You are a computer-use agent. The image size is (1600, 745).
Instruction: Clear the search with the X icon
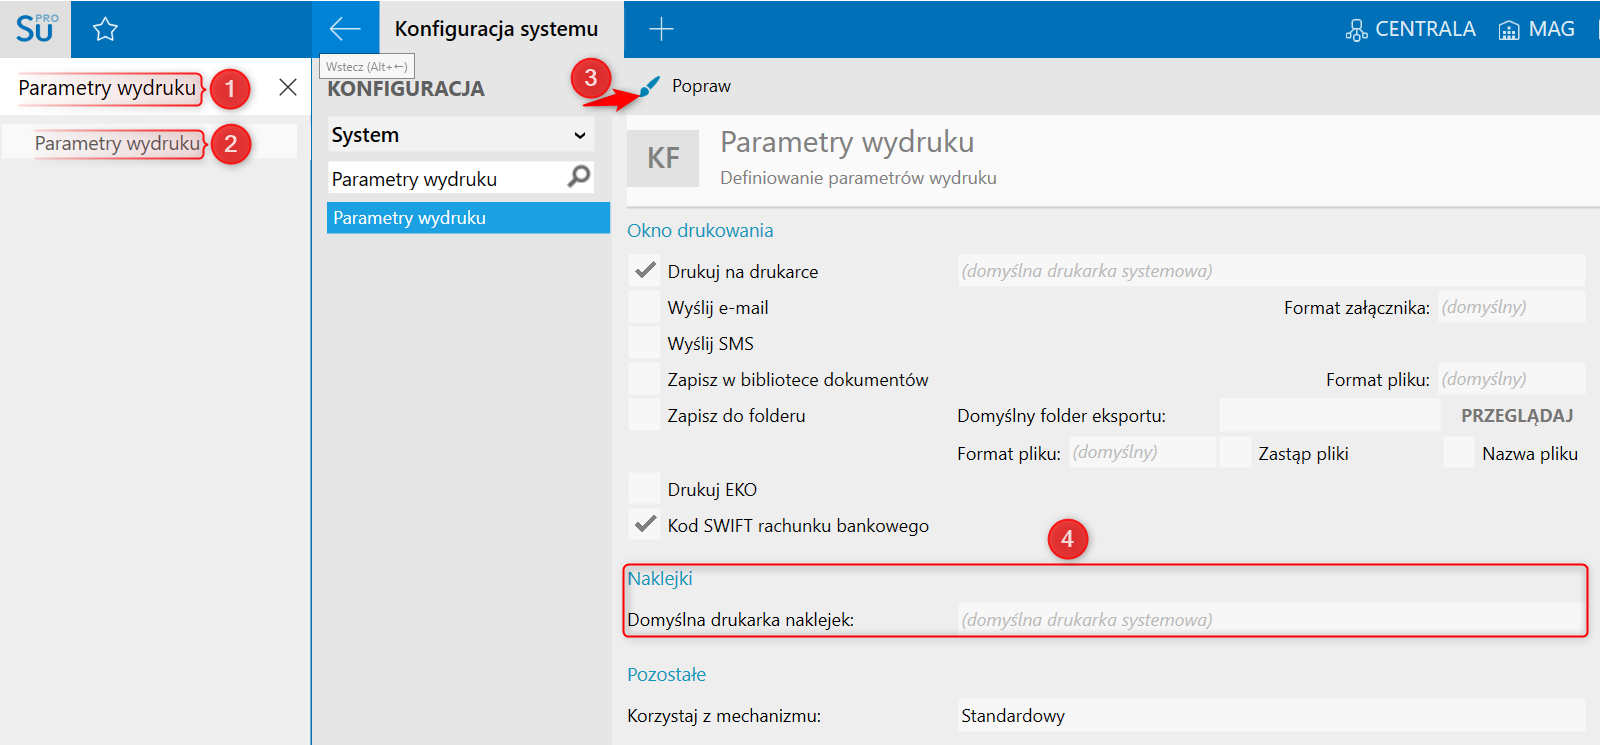click(x=288, y=87)
